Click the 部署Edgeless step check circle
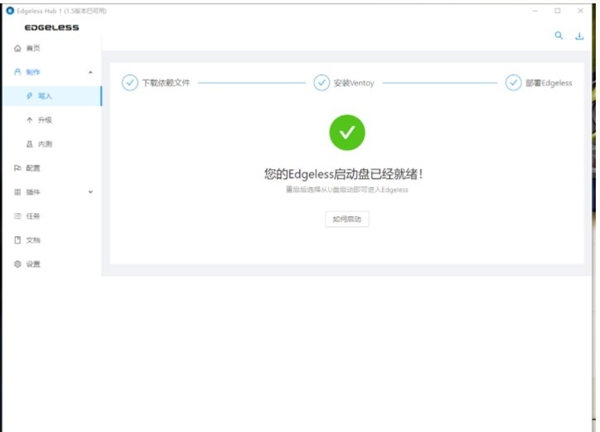 [513, 83]
